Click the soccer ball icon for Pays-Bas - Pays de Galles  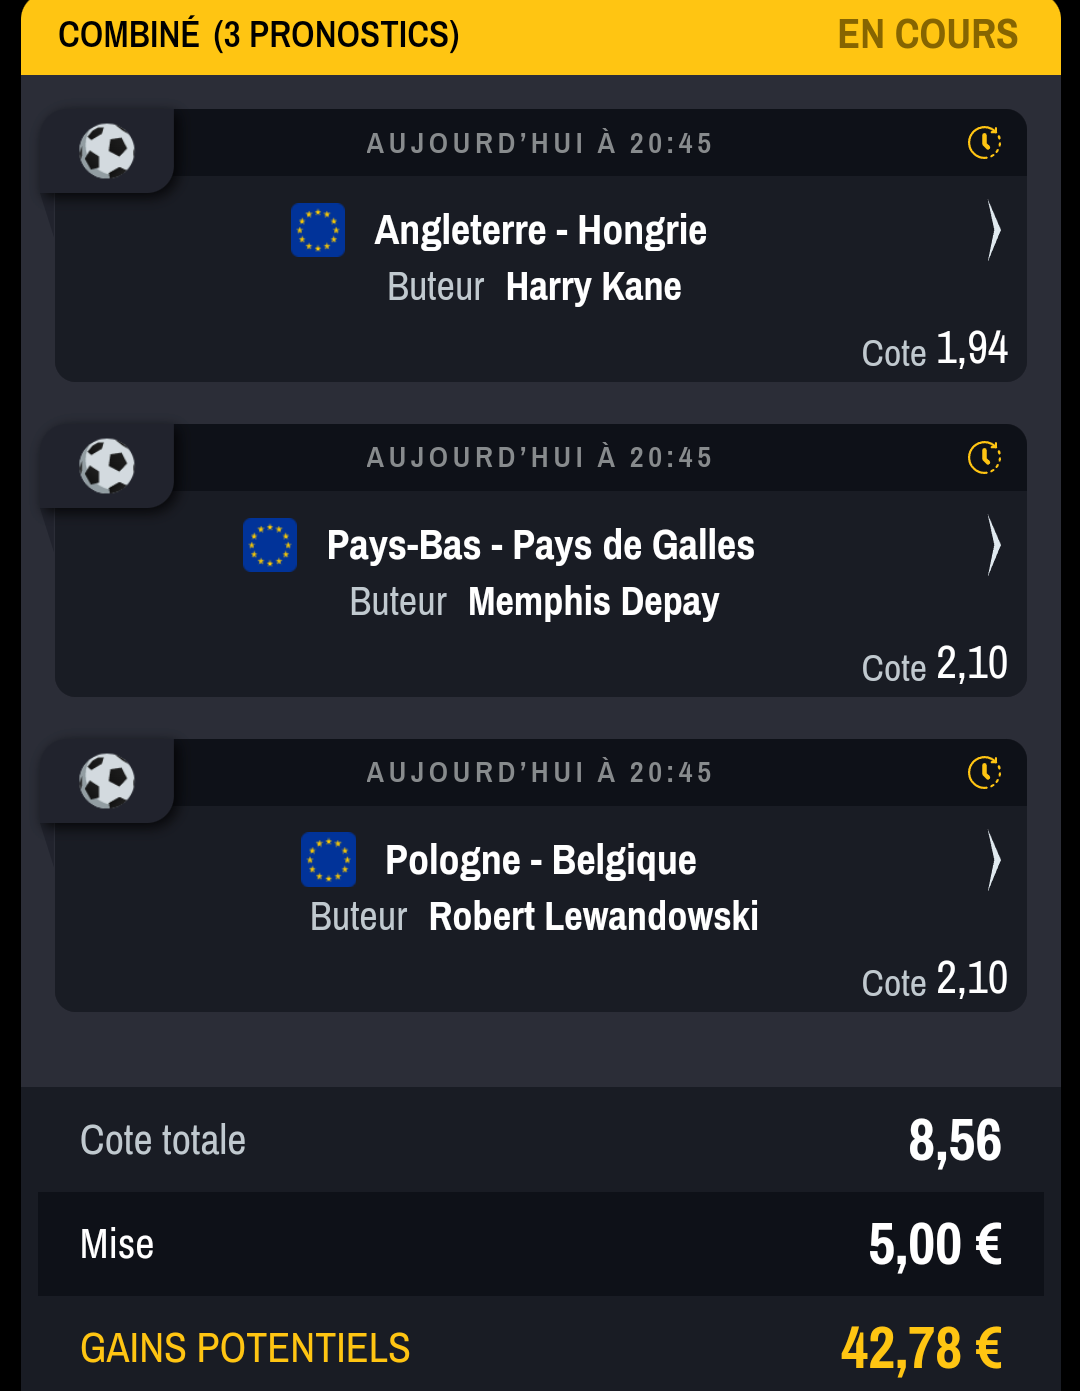click(x=107, y=466)
